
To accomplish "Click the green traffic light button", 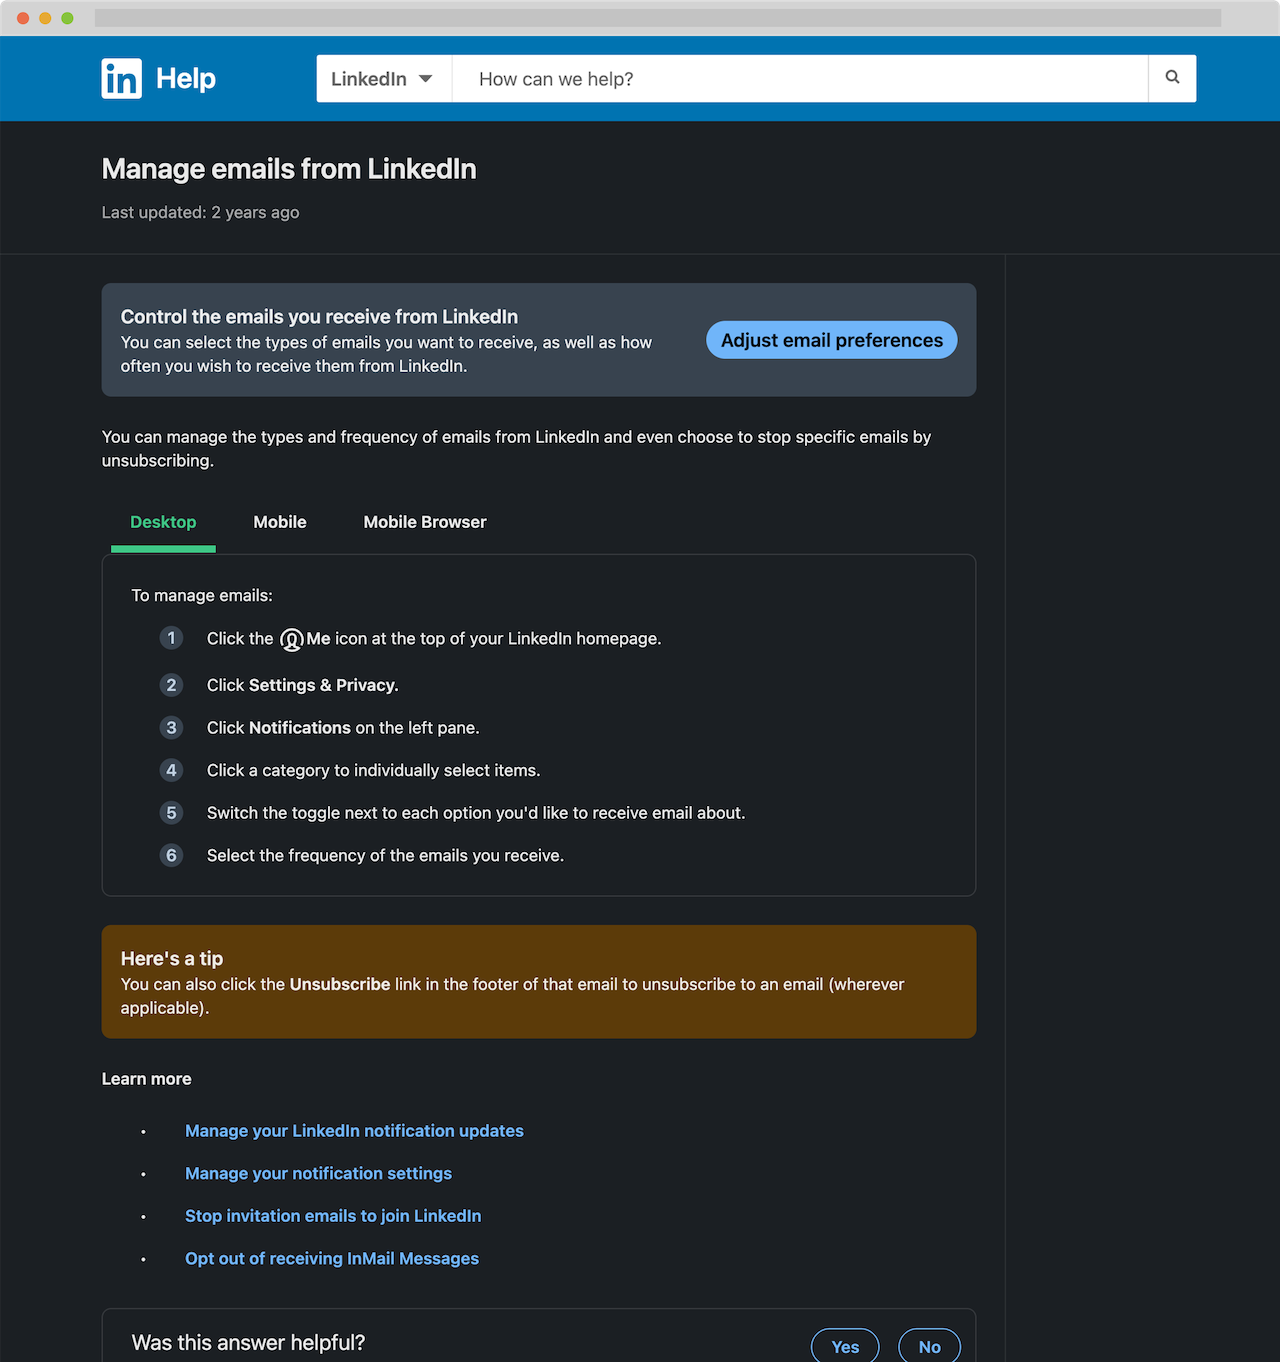I will point(66,17).
